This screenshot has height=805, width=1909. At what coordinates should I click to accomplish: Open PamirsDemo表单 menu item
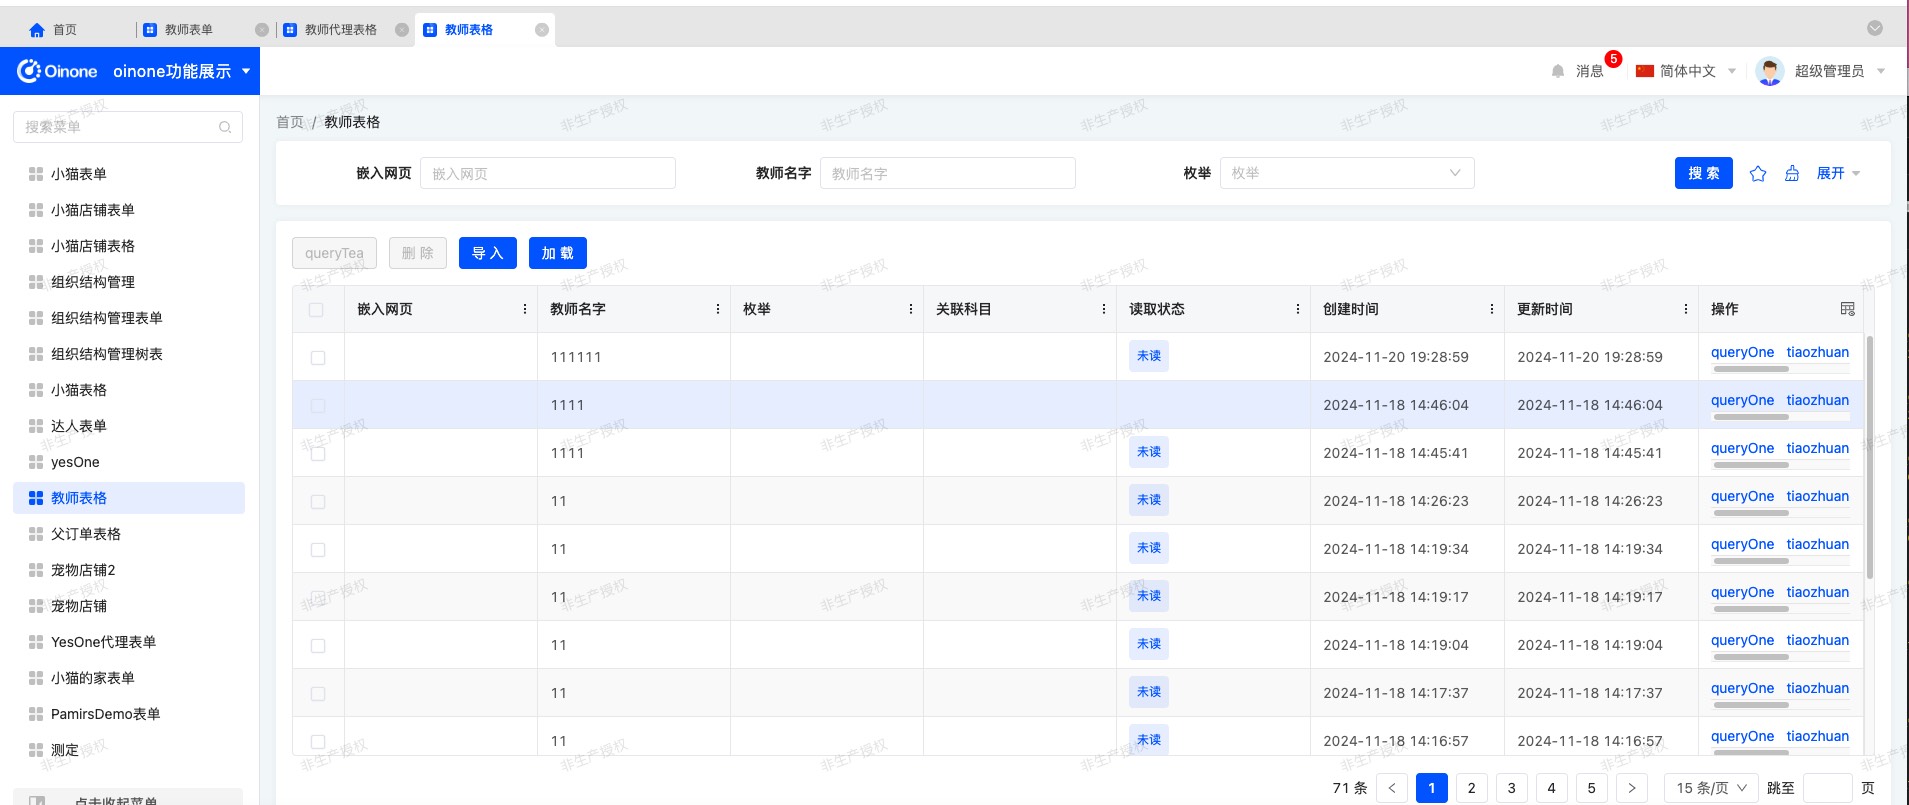click(106, 714)
